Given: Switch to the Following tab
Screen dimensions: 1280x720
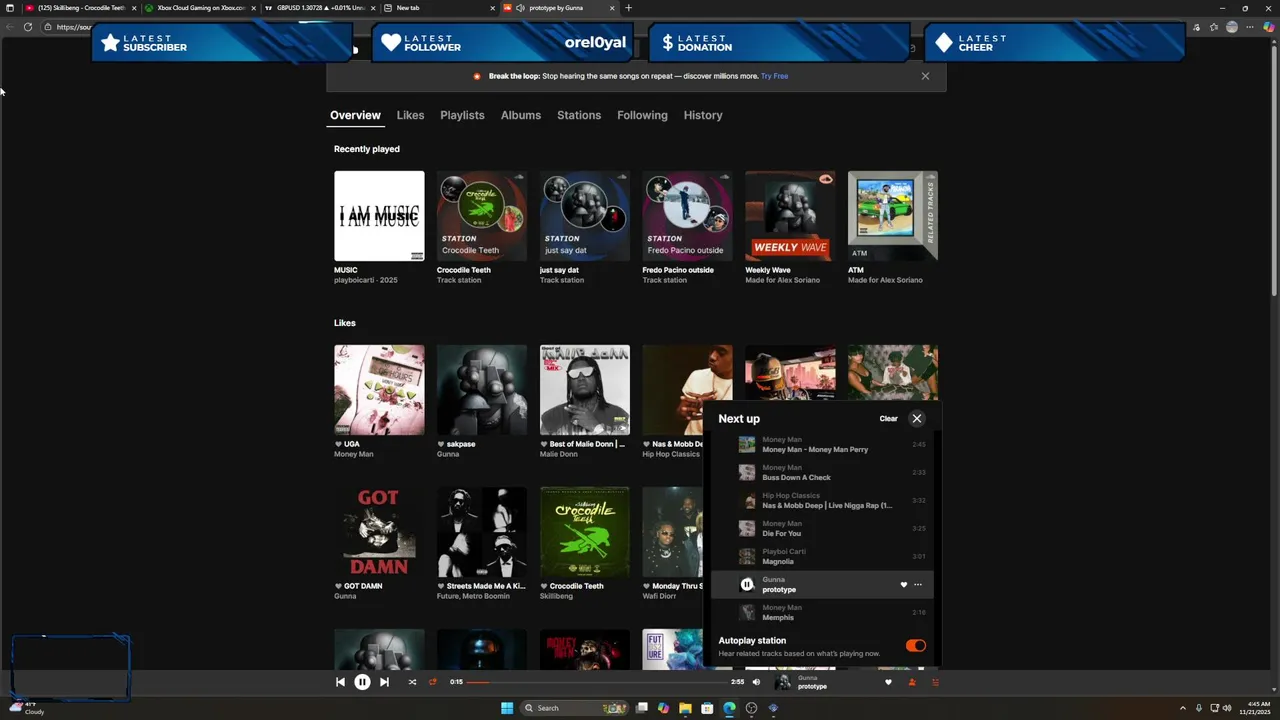Looking at the screenshot, I should 642,115.
